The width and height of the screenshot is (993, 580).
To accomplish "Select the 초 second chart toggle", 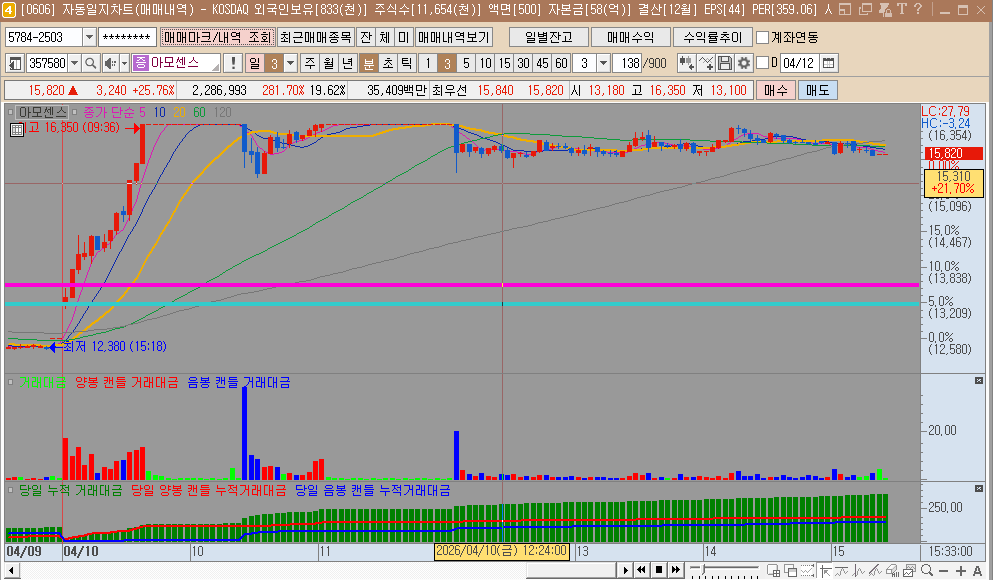I will pos(388,63).
